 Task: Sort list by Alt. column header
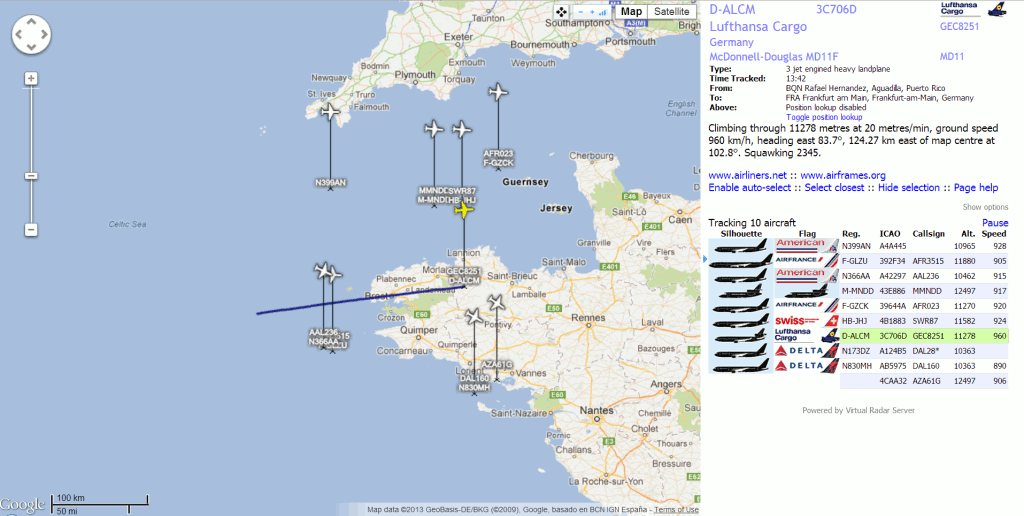pos(968,233)
